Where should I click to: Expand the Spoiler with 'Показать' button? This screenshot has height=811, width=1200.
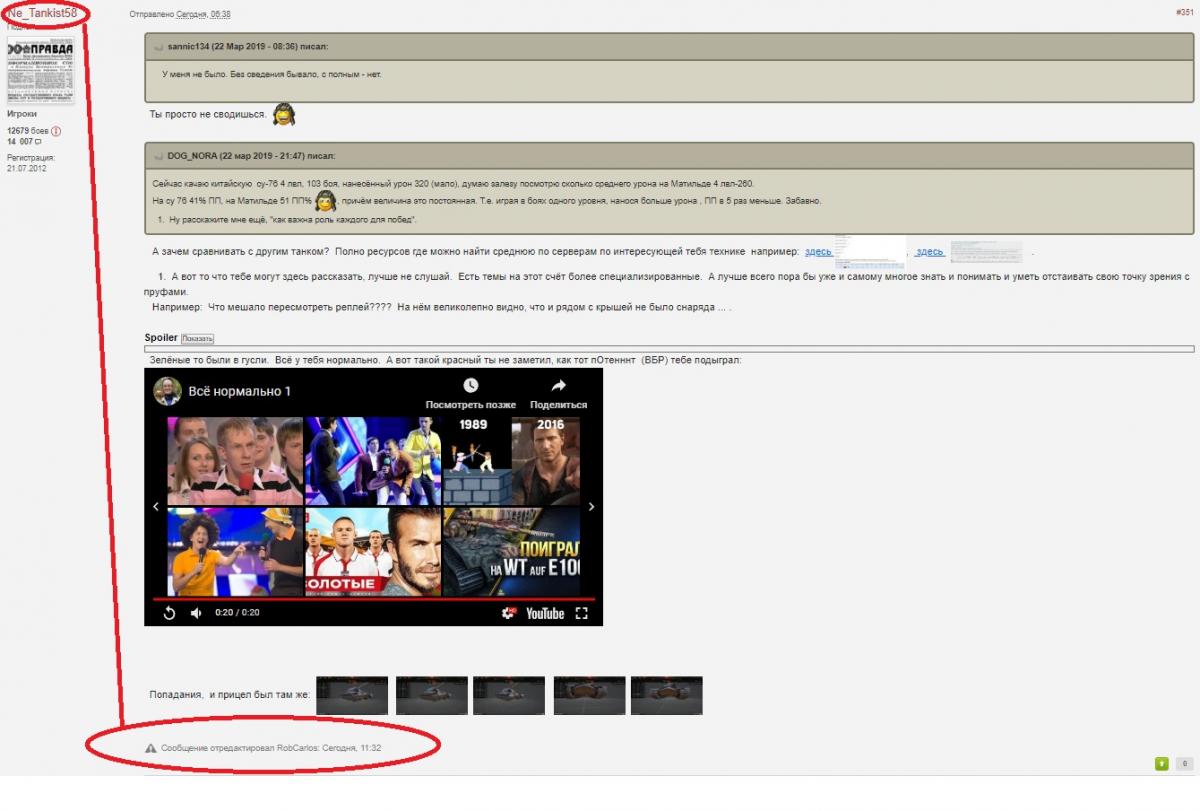tap(197, 339)
